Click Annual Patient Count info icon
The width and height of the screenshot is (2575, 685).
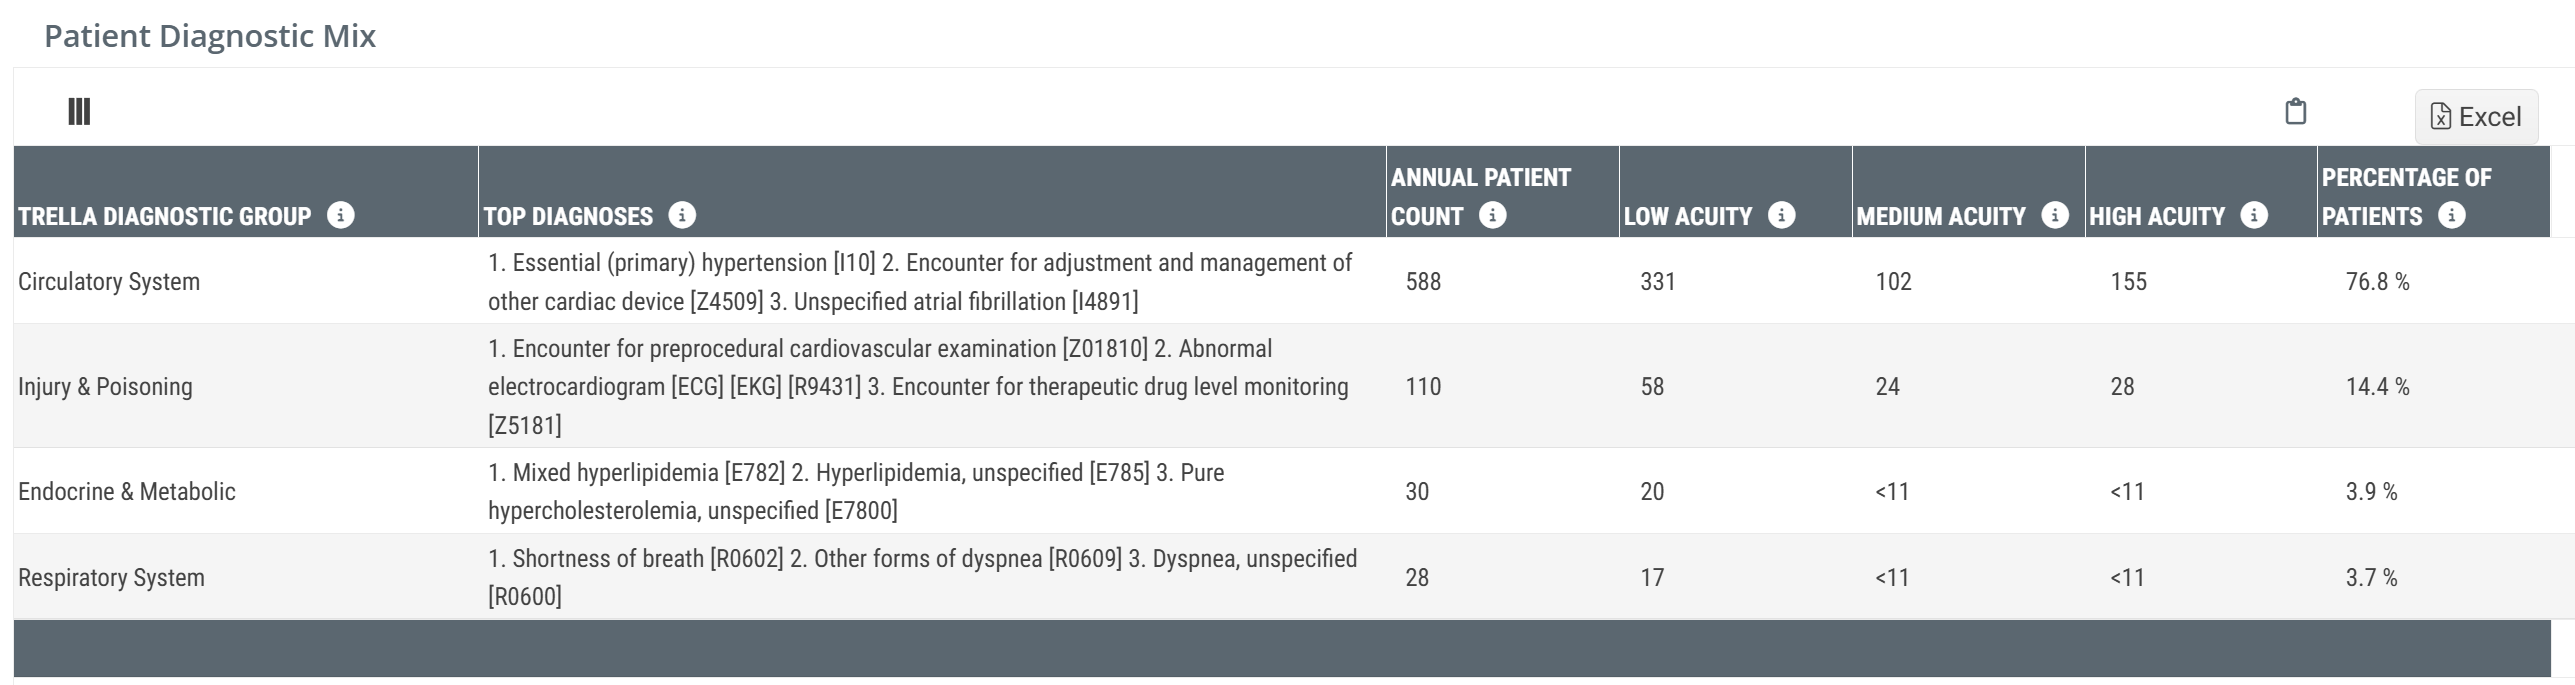pos(1493,215)
